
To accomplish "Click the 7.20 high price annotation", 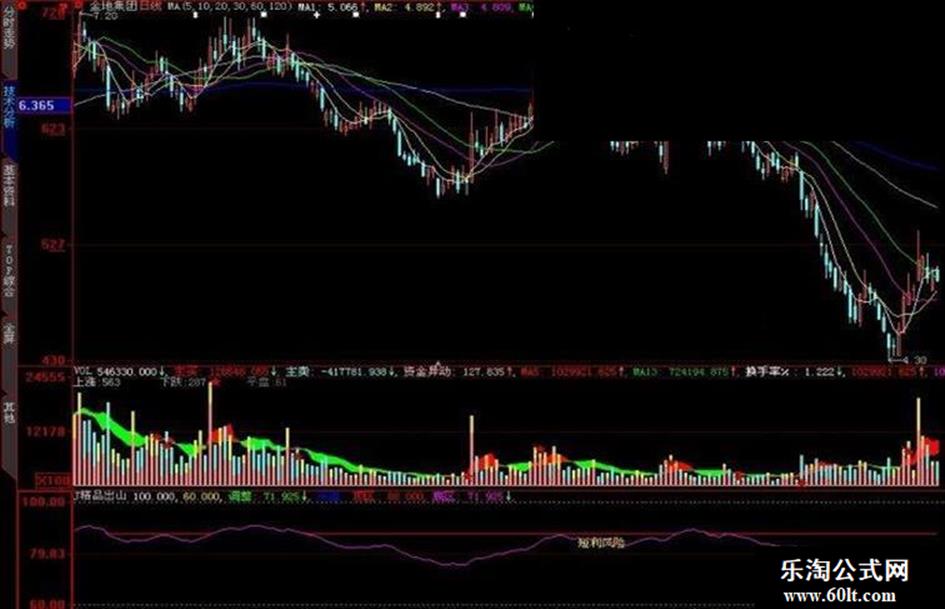I will [105, 16].
